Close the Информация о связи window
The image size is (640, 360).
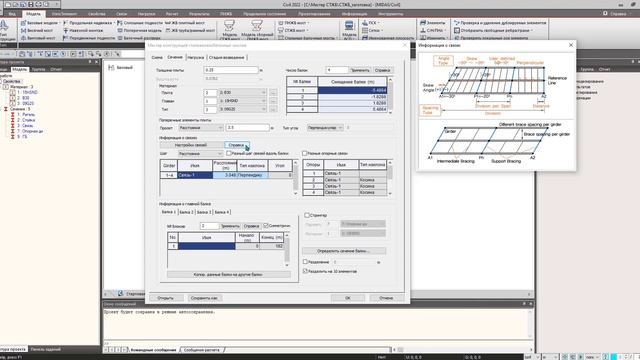click(x=571, y=45)
